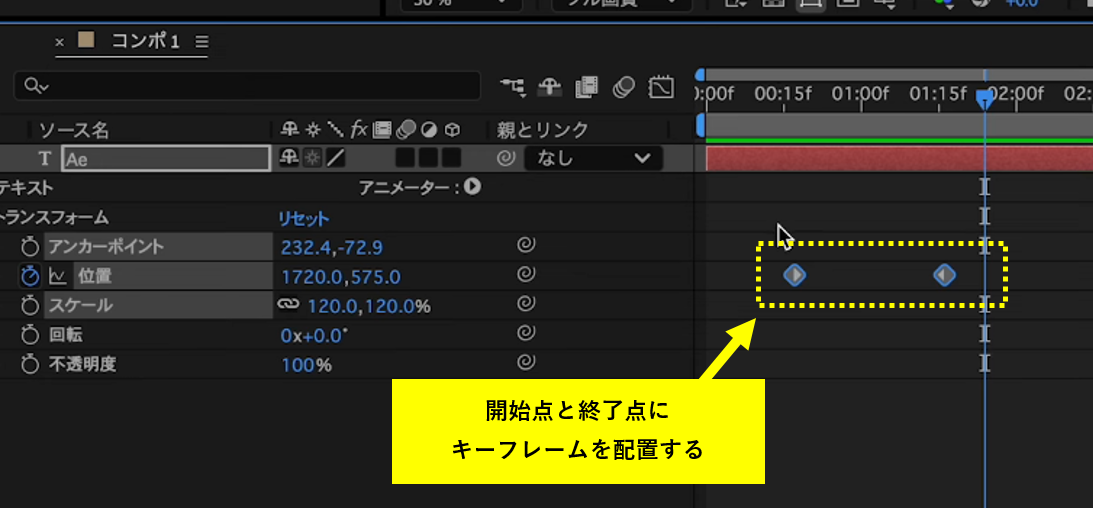The height and width of the screenshot is (508, 1093).
Task: Select the first 位置 keyframe
Action: [795, 275]
